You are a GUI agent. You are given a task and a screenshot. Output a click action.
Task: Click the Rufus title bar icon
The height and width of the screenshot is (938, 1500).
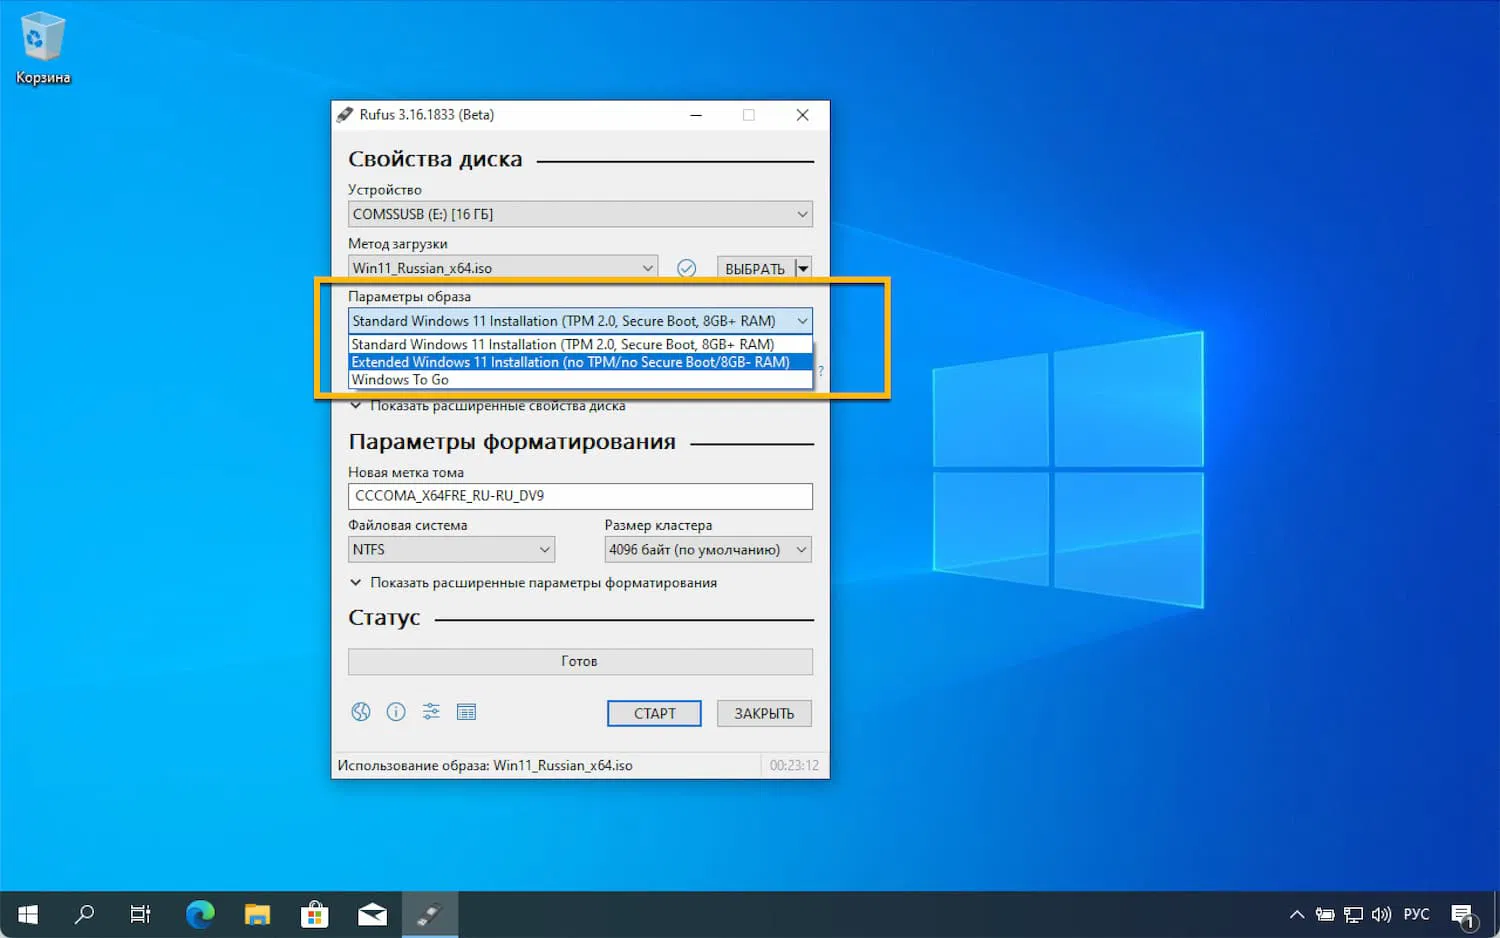(345, 115)
